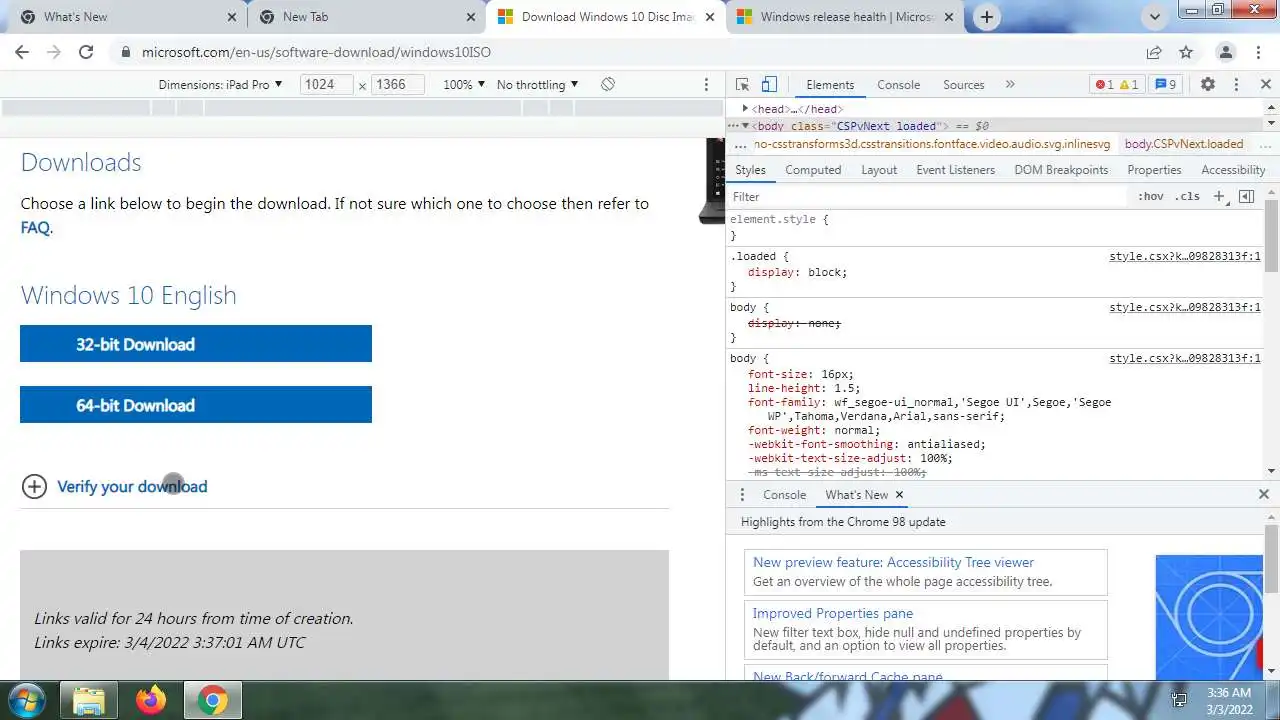Screen dimensions: 1280x720
Task: Click the What's New video thumbnail
Action: coord(1209,617)
